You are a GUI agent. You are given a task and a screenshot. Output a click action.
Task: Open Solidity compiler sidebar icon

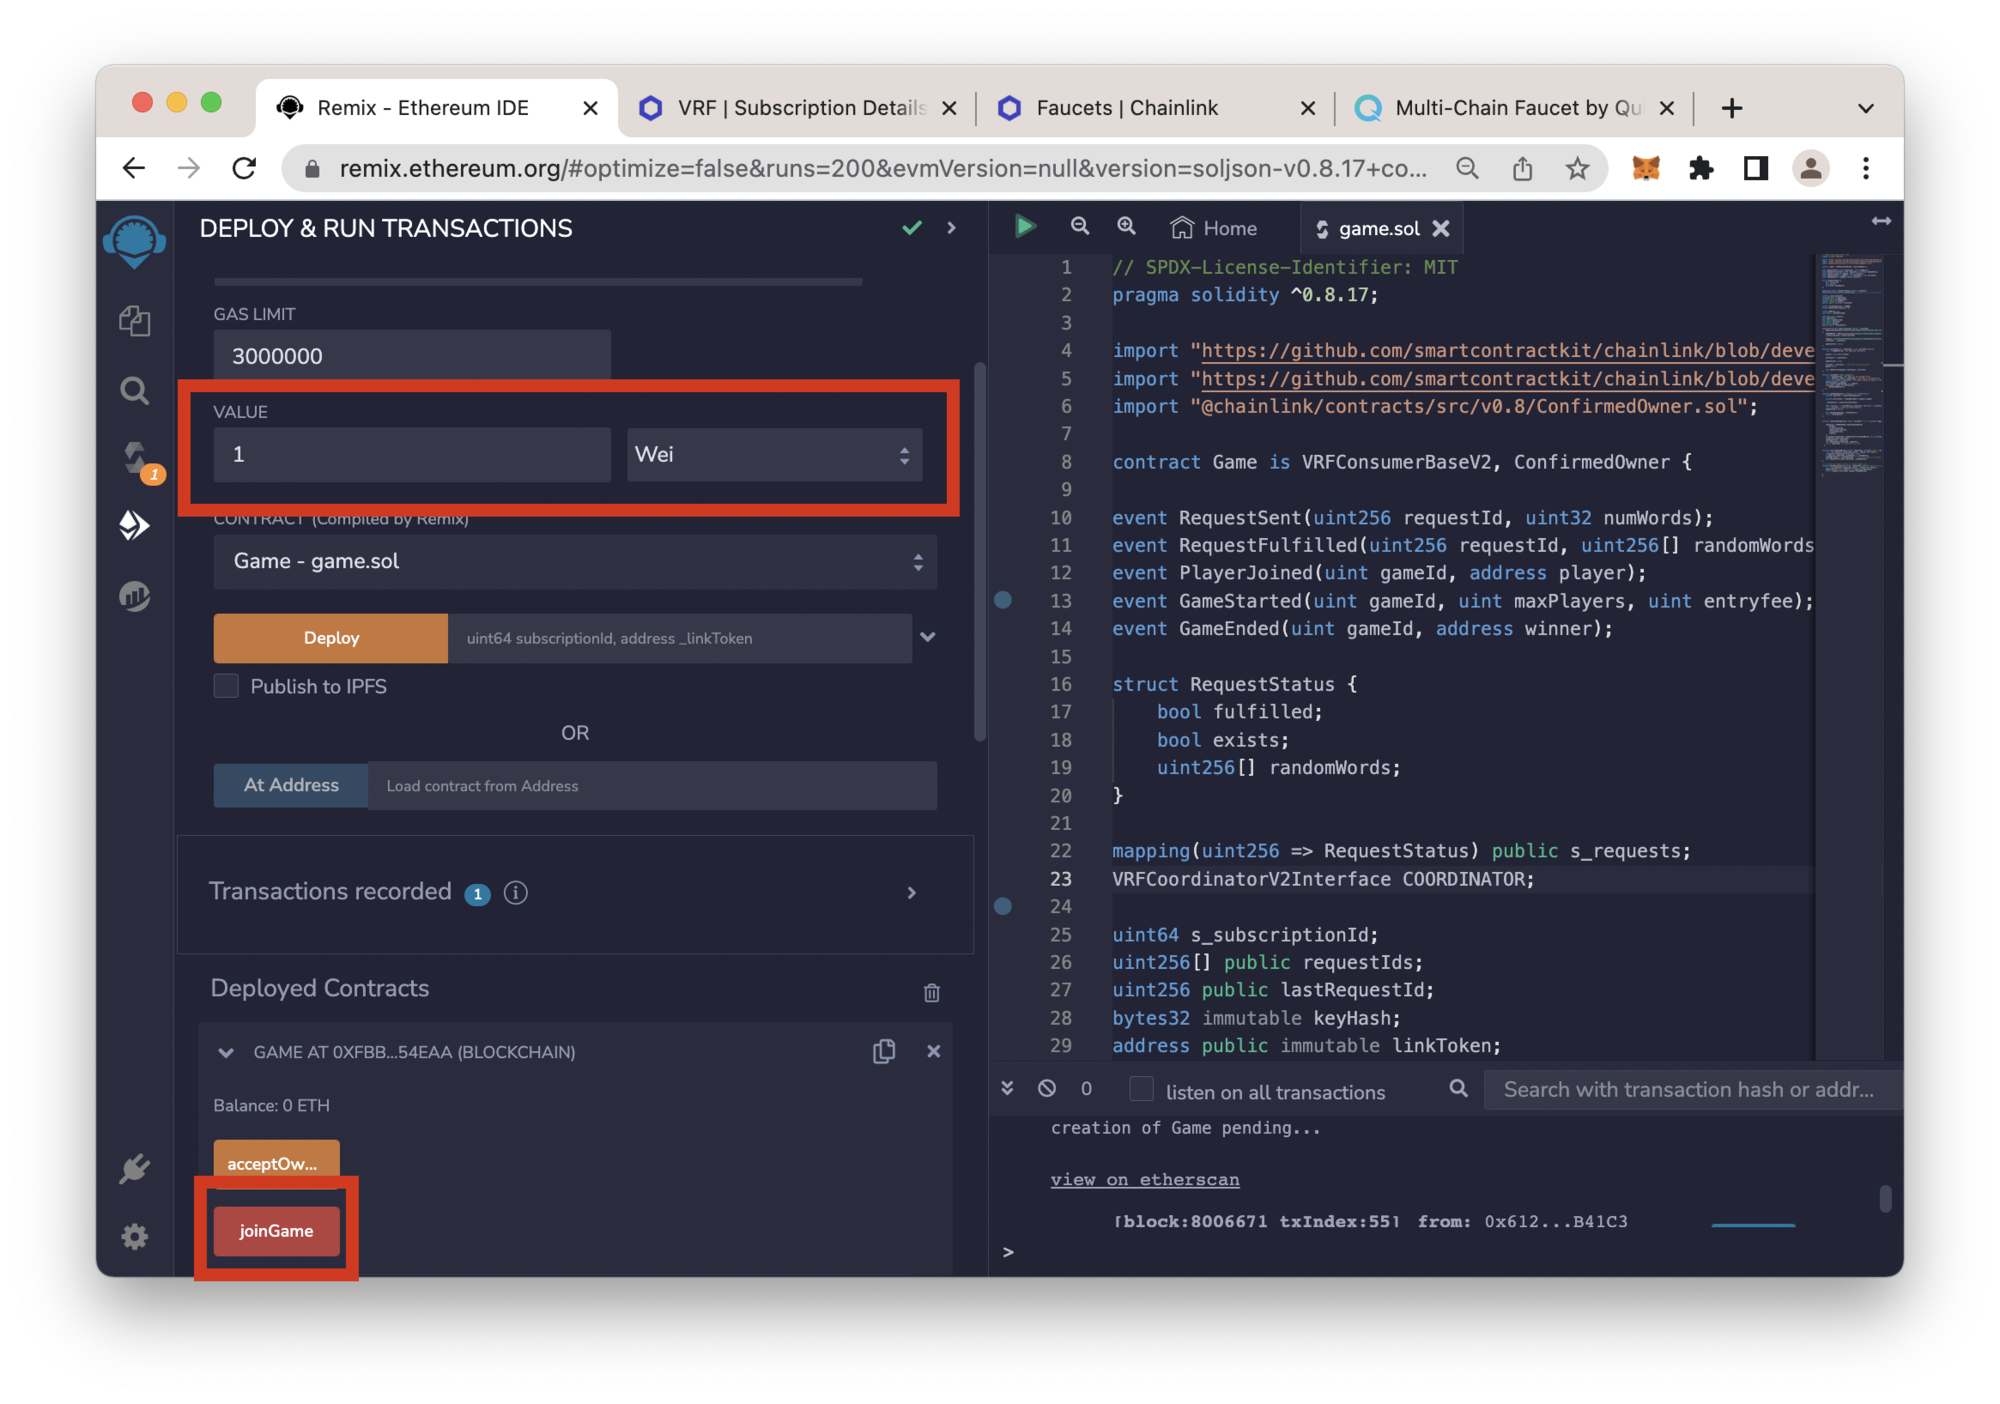[136, 460]
